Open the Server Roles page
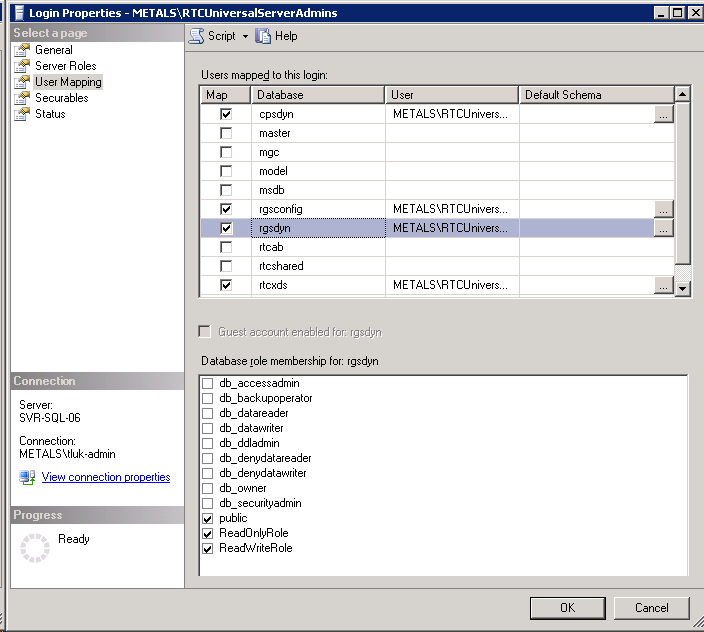This screenshot has height=632, width=704. click(x=65, y=66)
